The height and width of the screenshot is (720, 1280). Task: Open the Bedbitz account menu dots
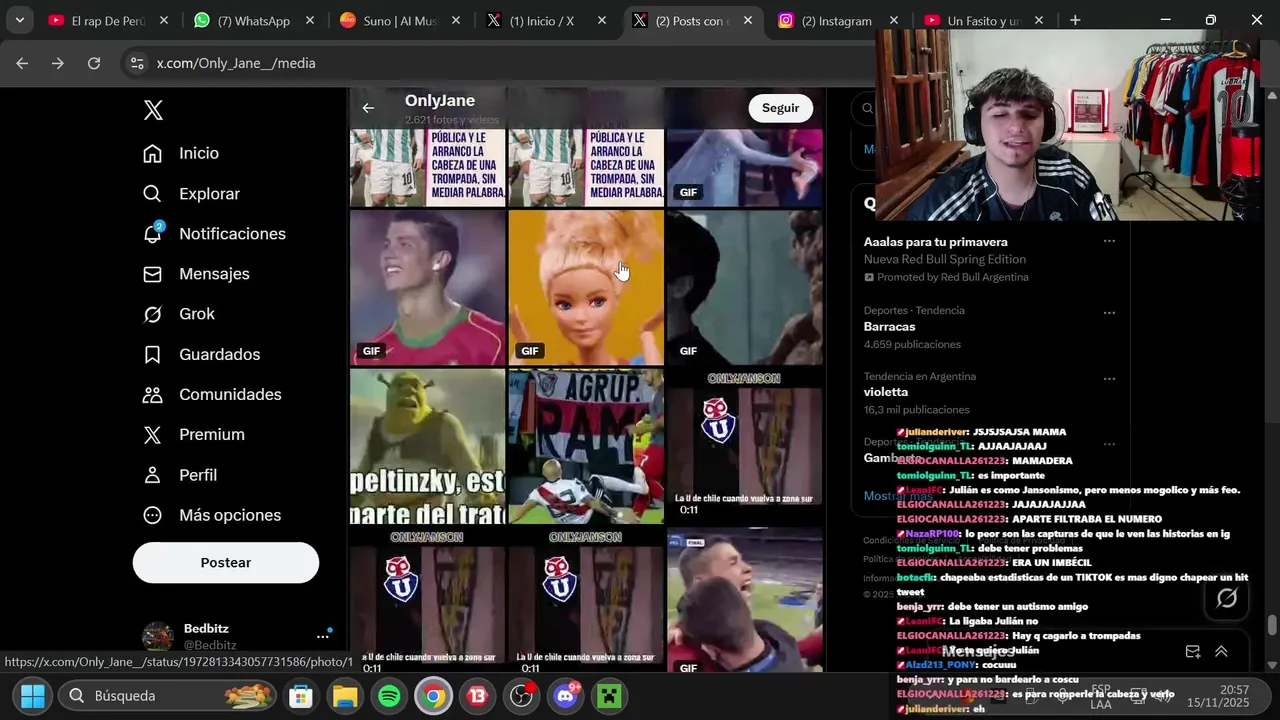pos(323,636)
